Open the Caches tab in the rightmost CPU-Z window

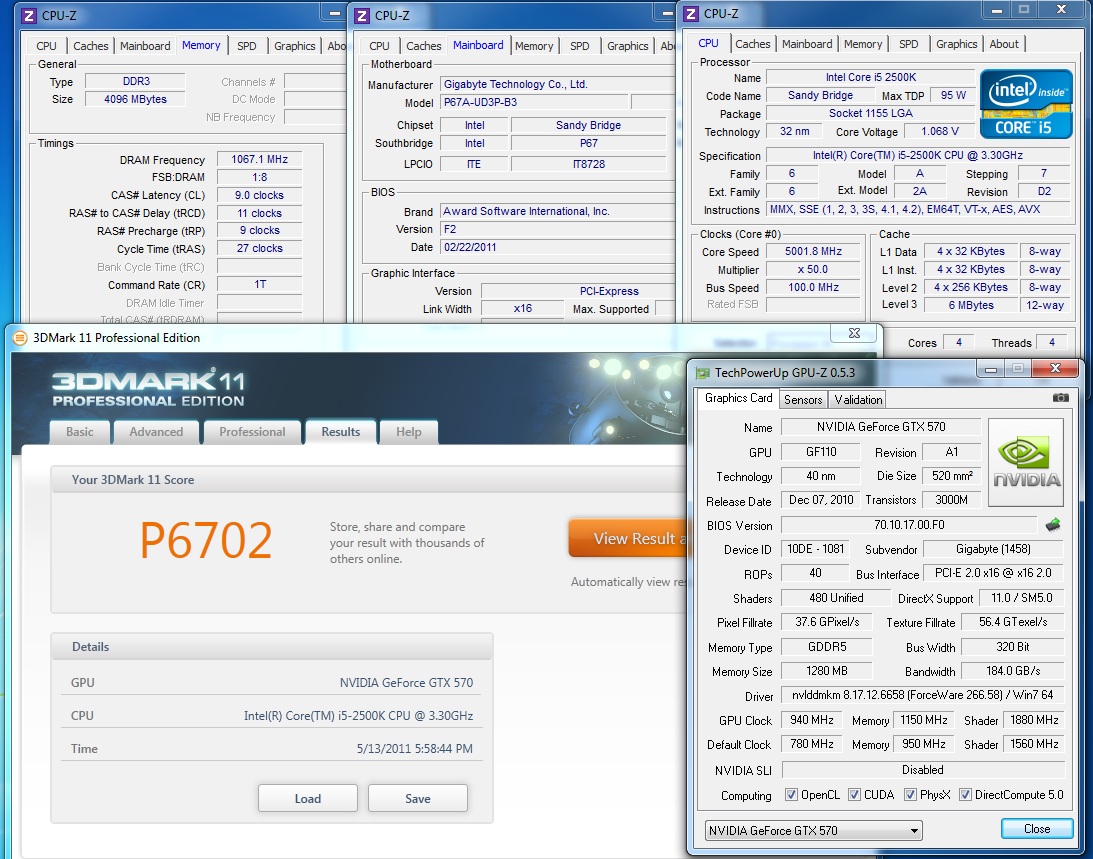753,44
